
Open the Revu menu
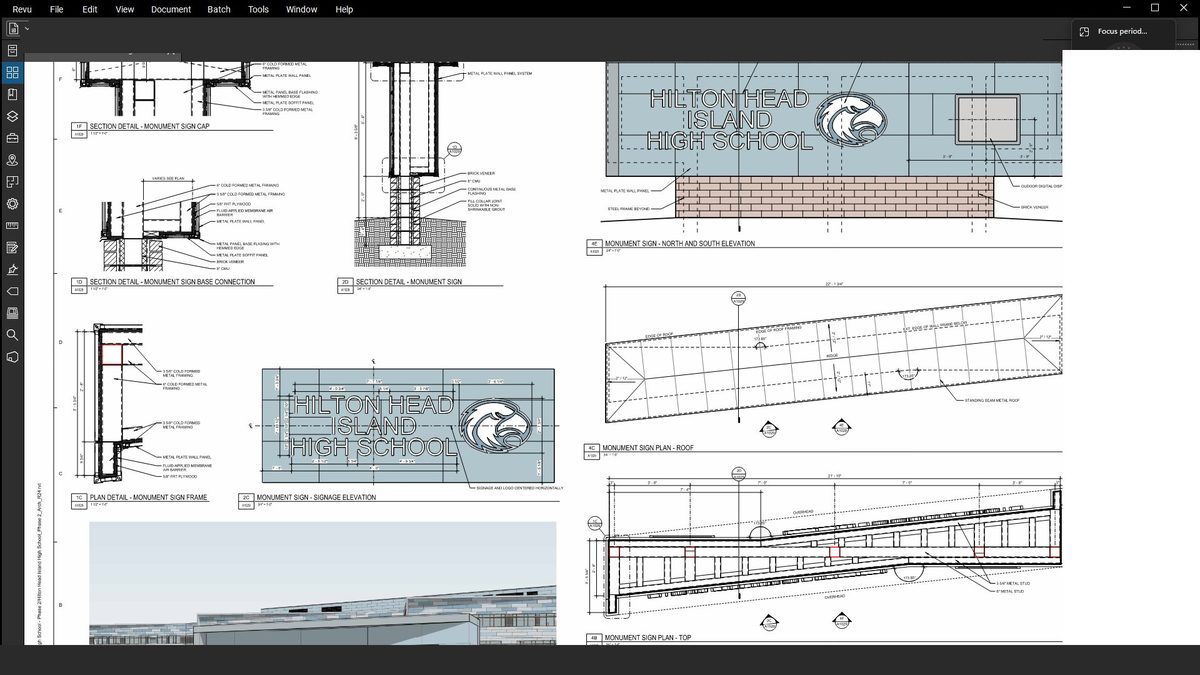click(x=22, y=9)
